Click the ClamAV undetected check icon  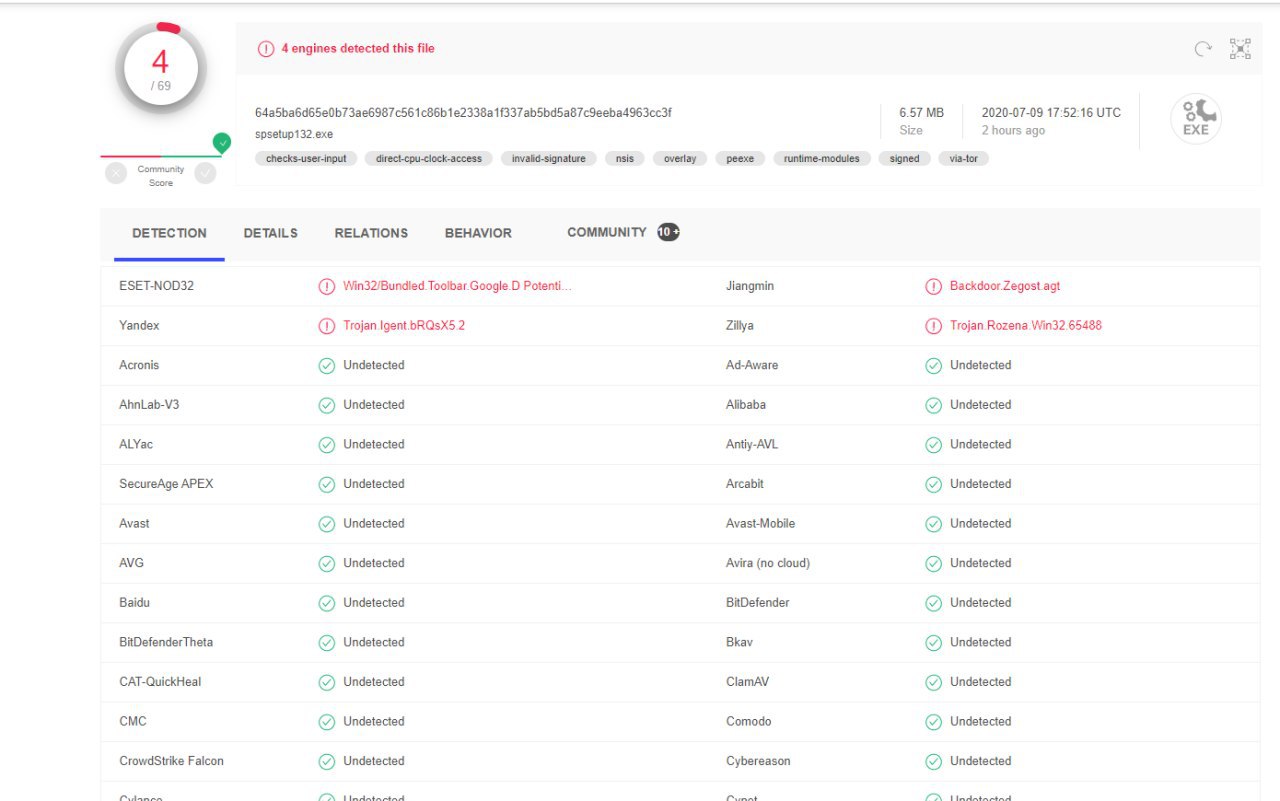coord(933,682)
